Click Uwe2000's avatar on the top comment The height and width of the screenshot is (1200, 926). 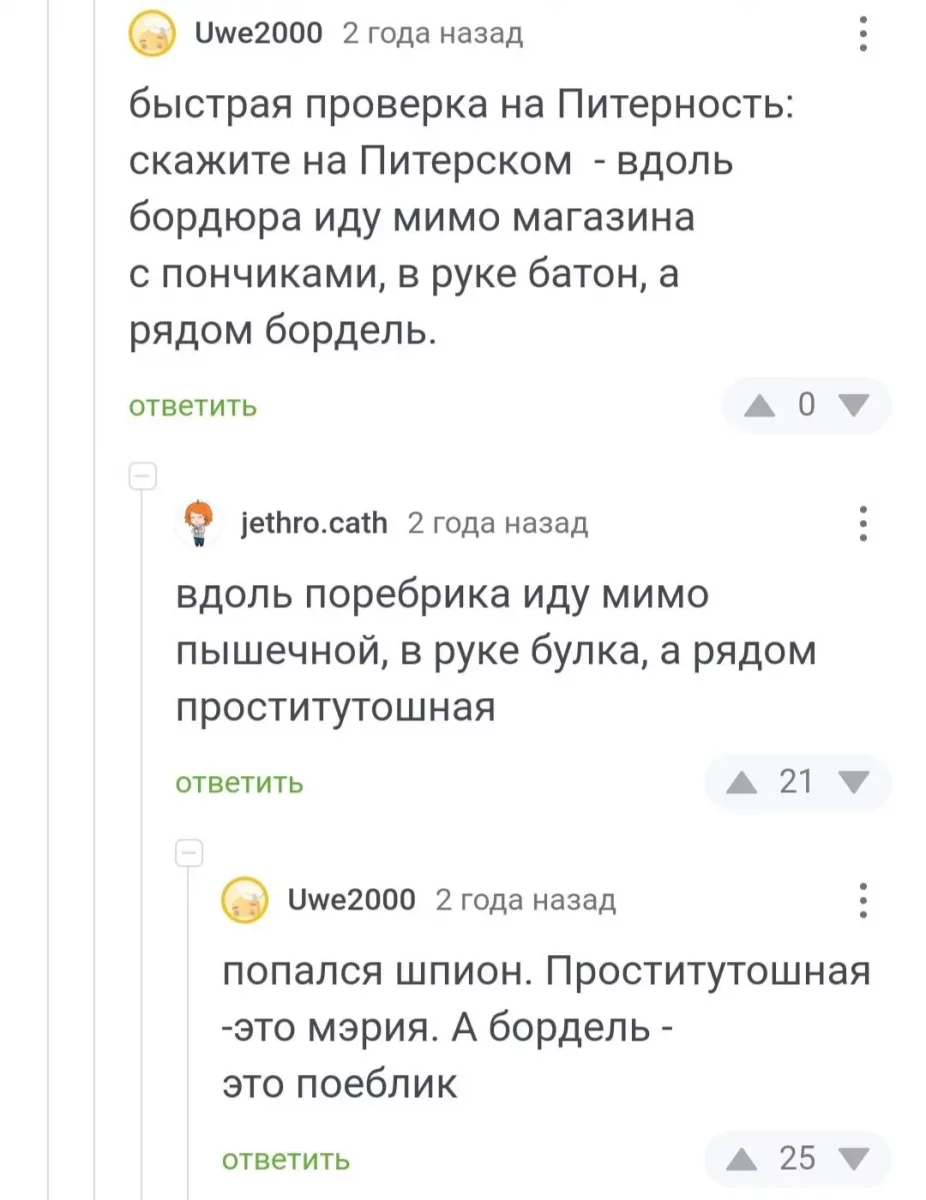pos(150,32)
